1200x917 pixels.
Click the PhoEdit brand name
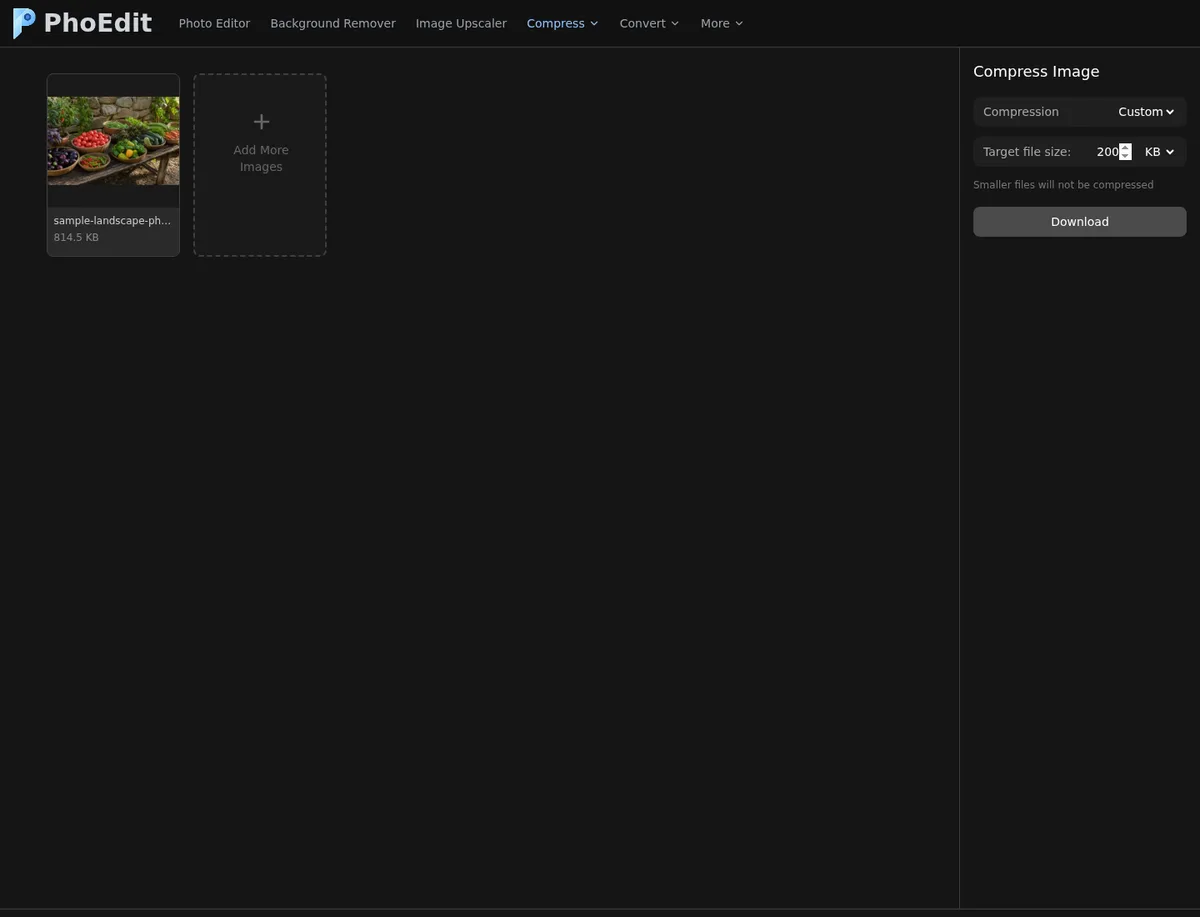(x=98, y=23)
